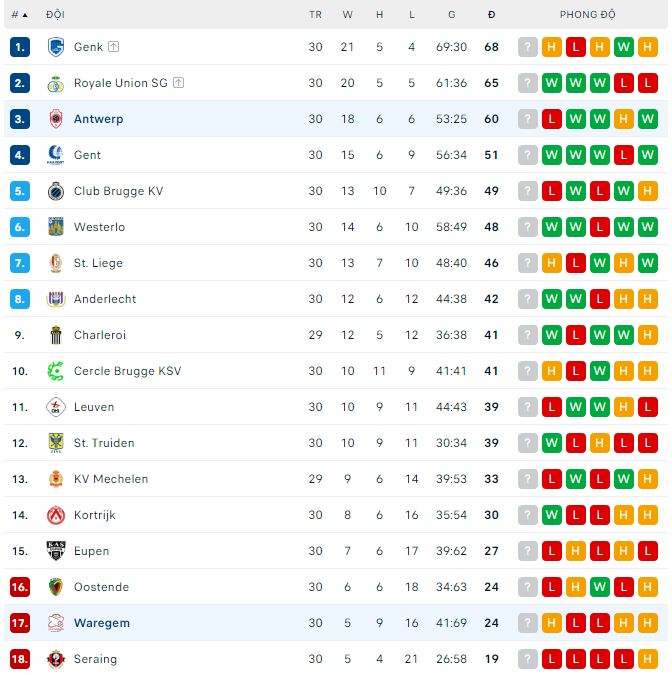Click the Phong Độ column header
The height and width of the screenshot is (675, 672).
[588, 15]
